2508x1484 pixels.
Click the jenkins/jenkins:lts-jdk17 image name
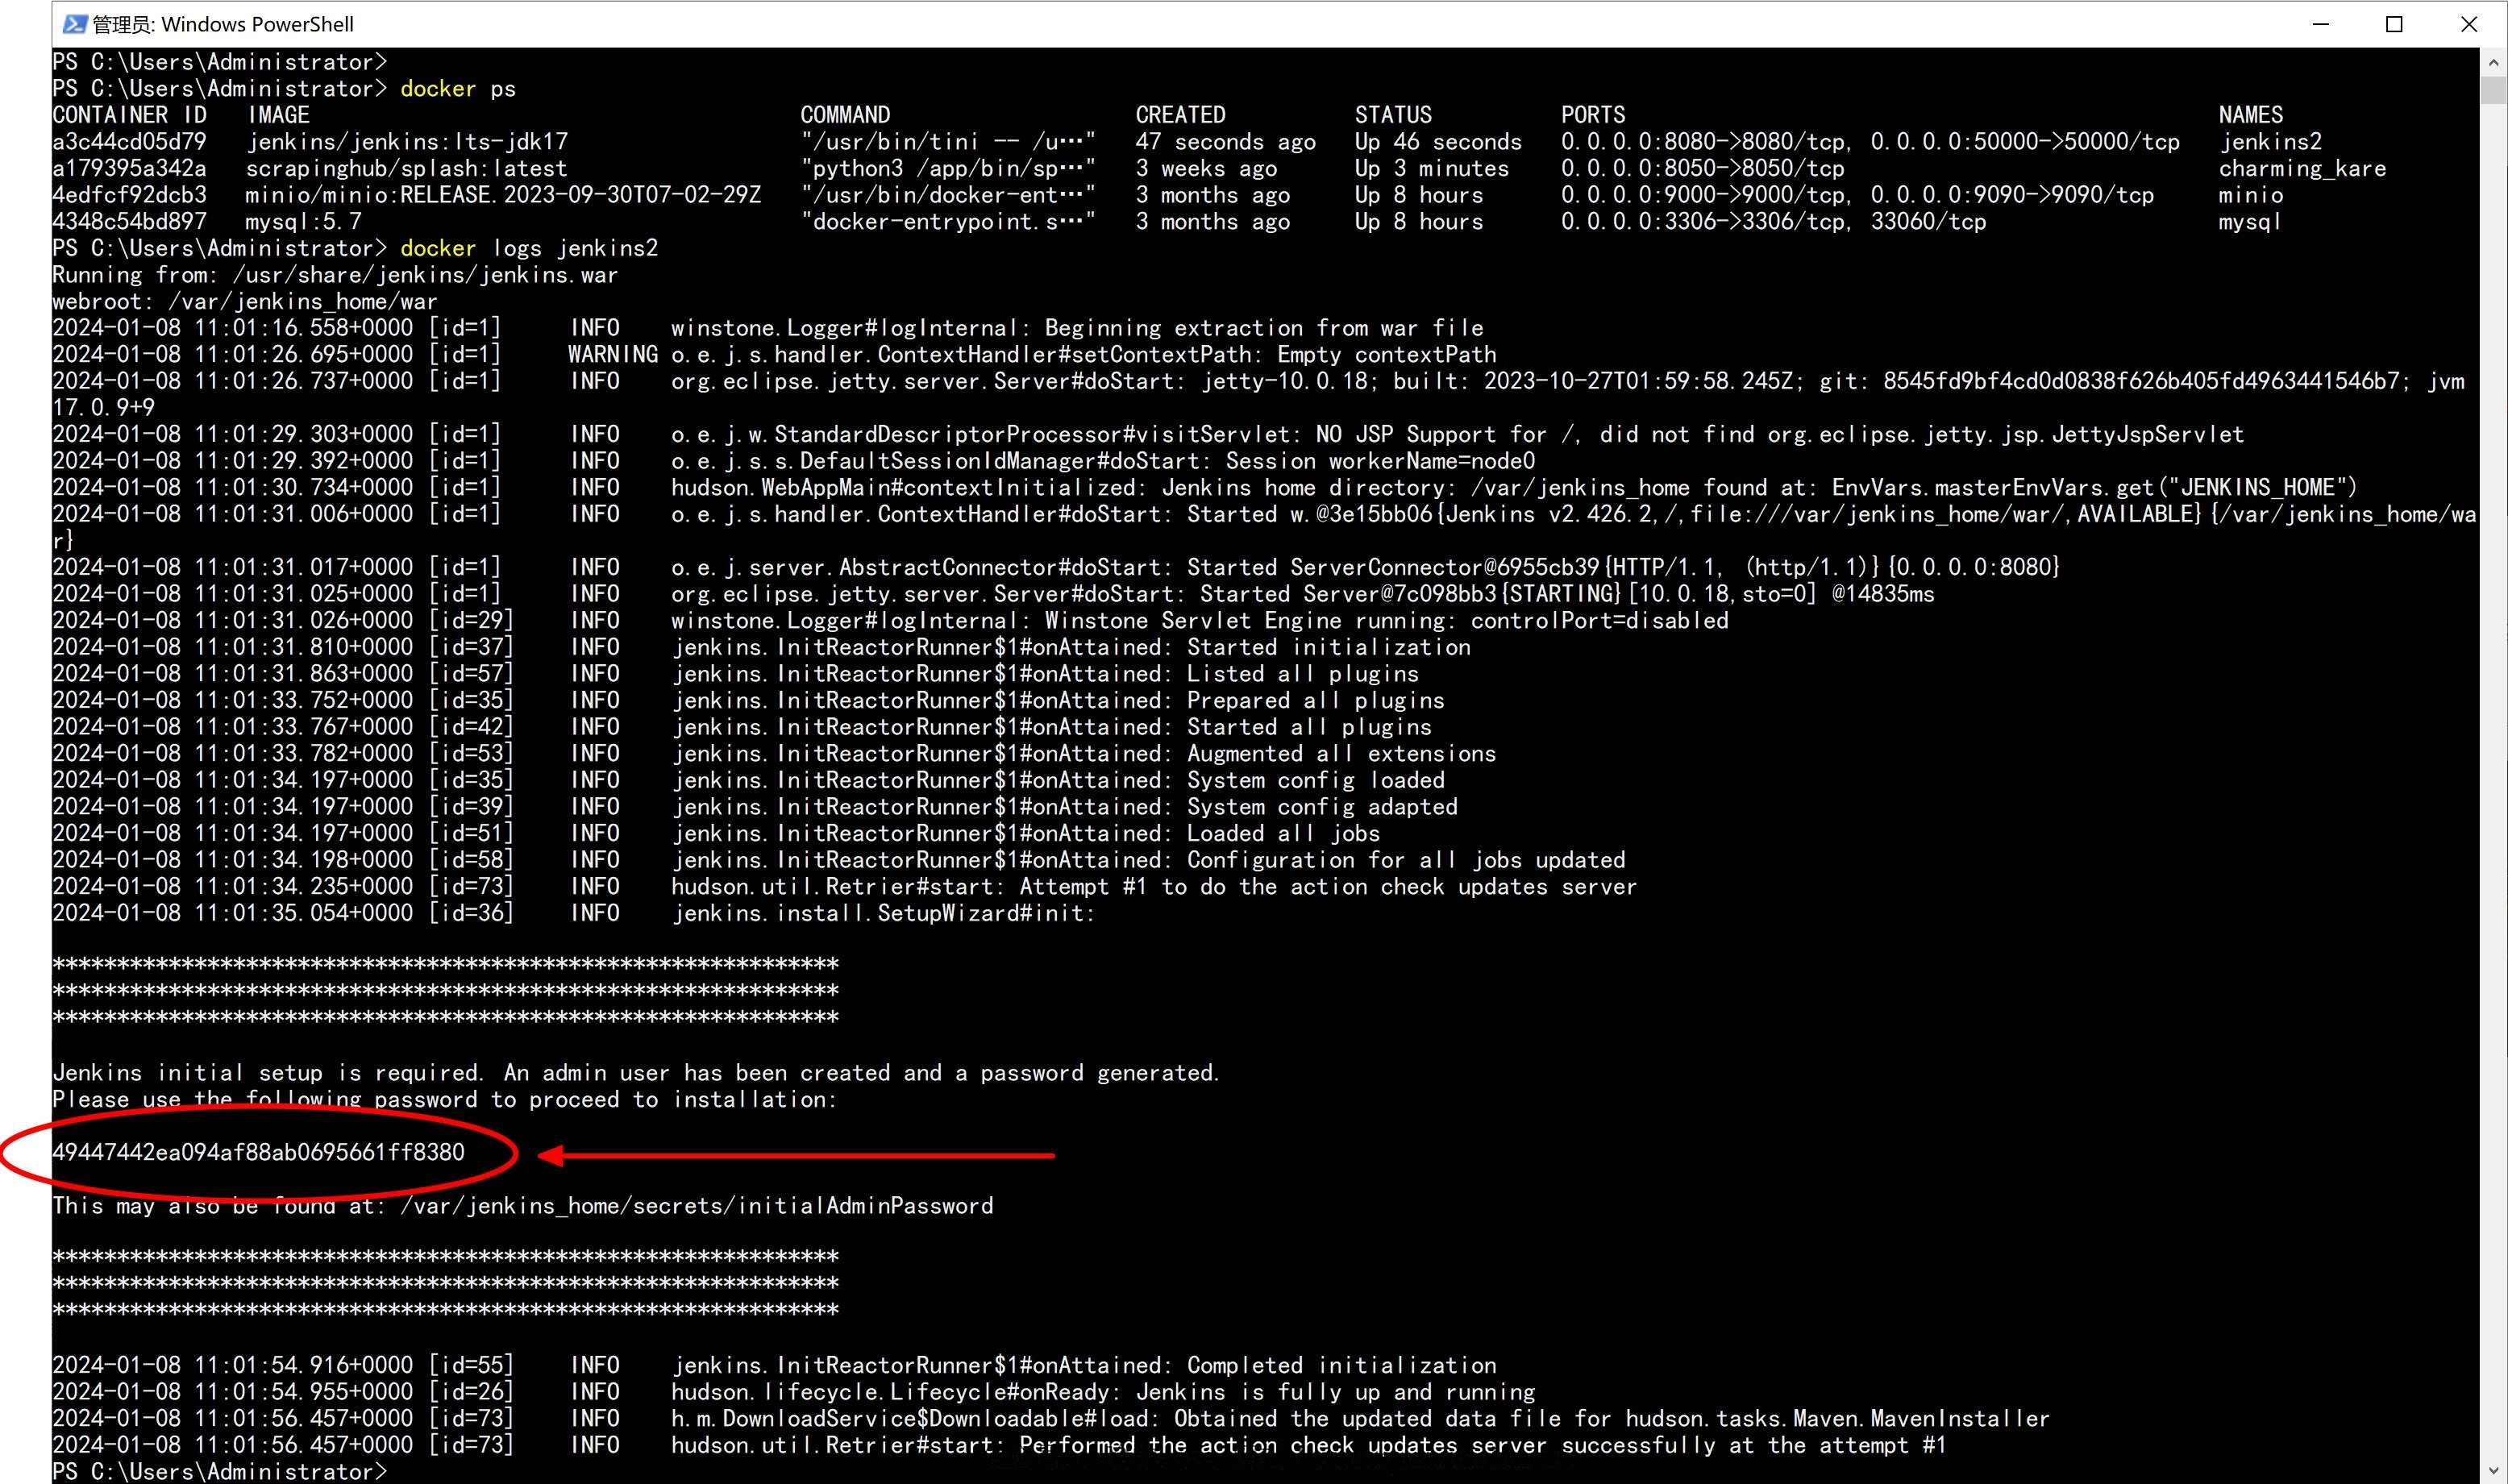(x=408, y=142)
